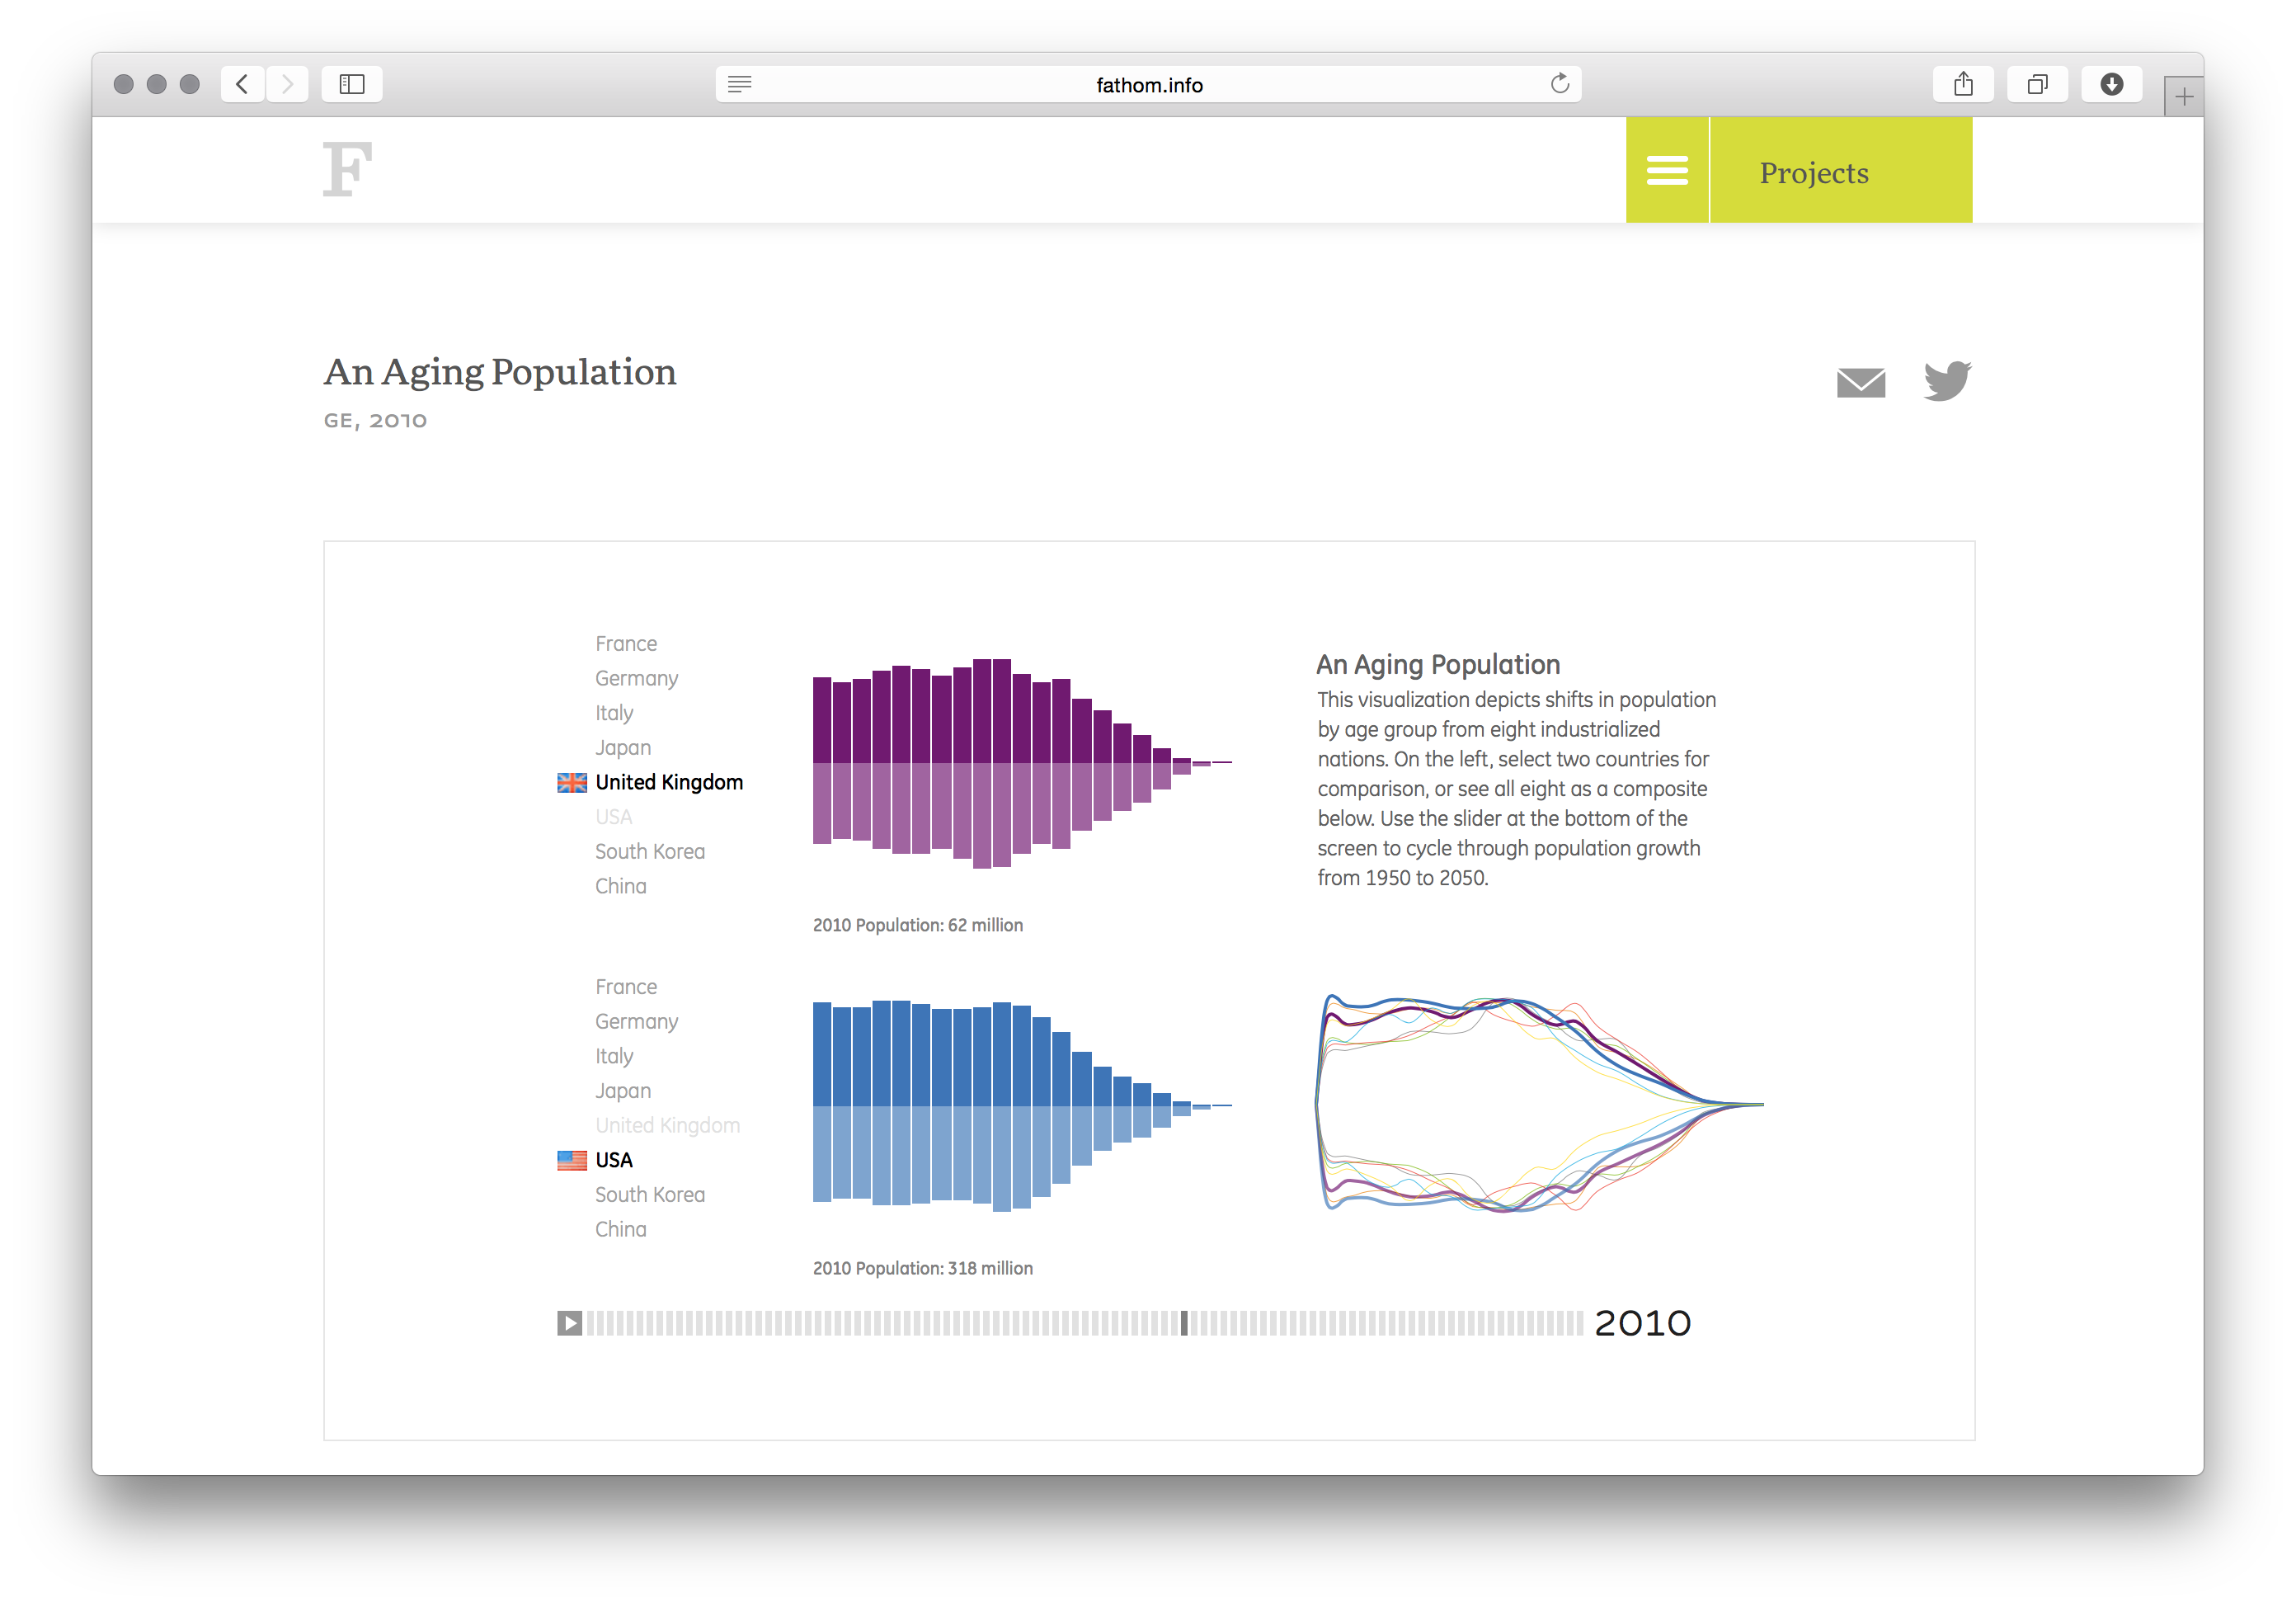Click the browser back button
This screenshot has height=1607, width=2296.
242,84
